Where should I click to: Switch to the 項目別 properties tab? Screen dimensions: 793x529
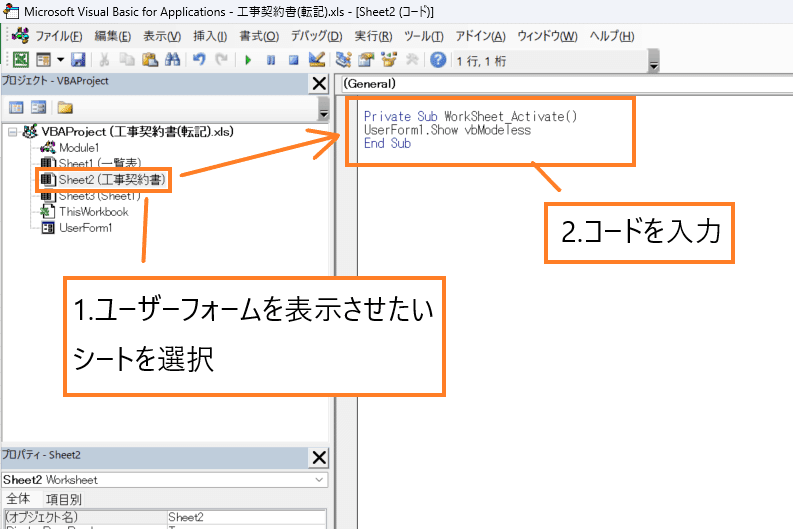pos(64,500)
